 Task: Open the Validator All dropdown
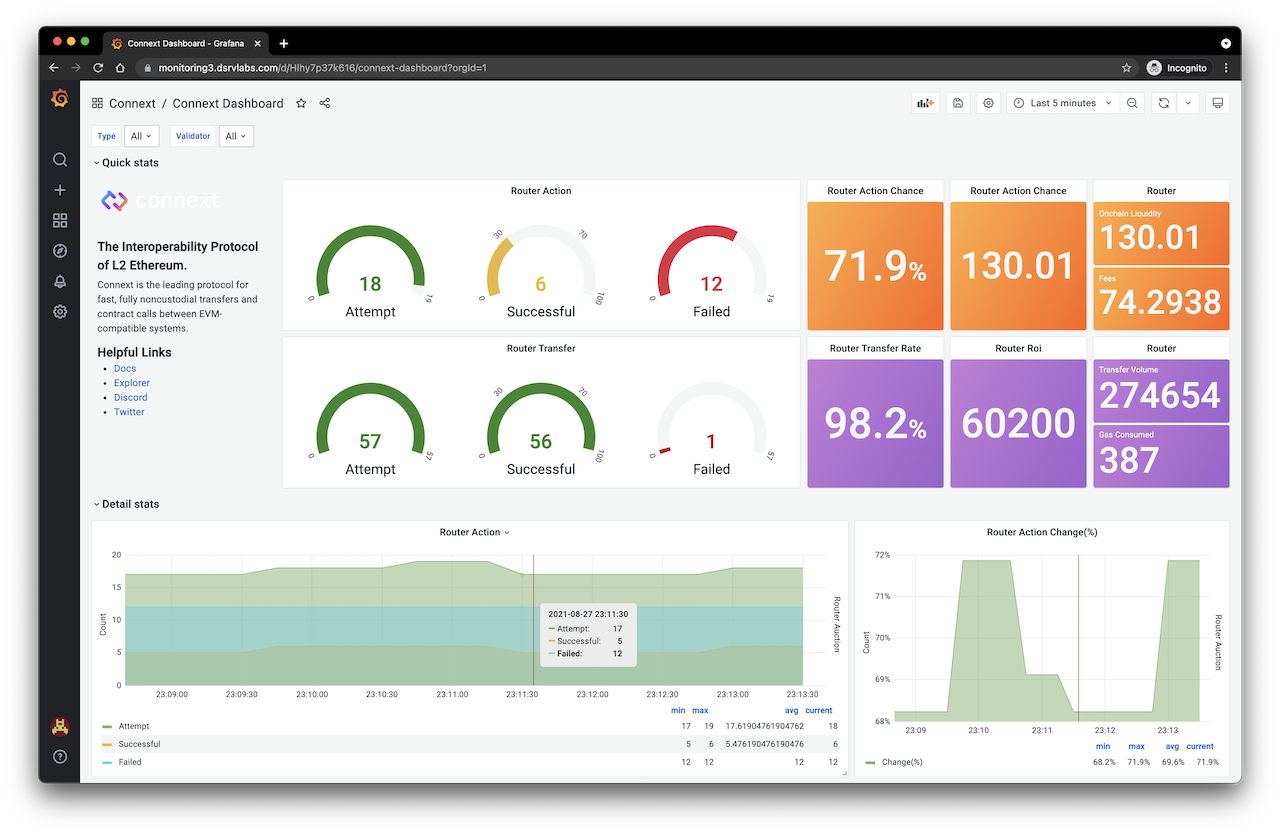[236, 136]
